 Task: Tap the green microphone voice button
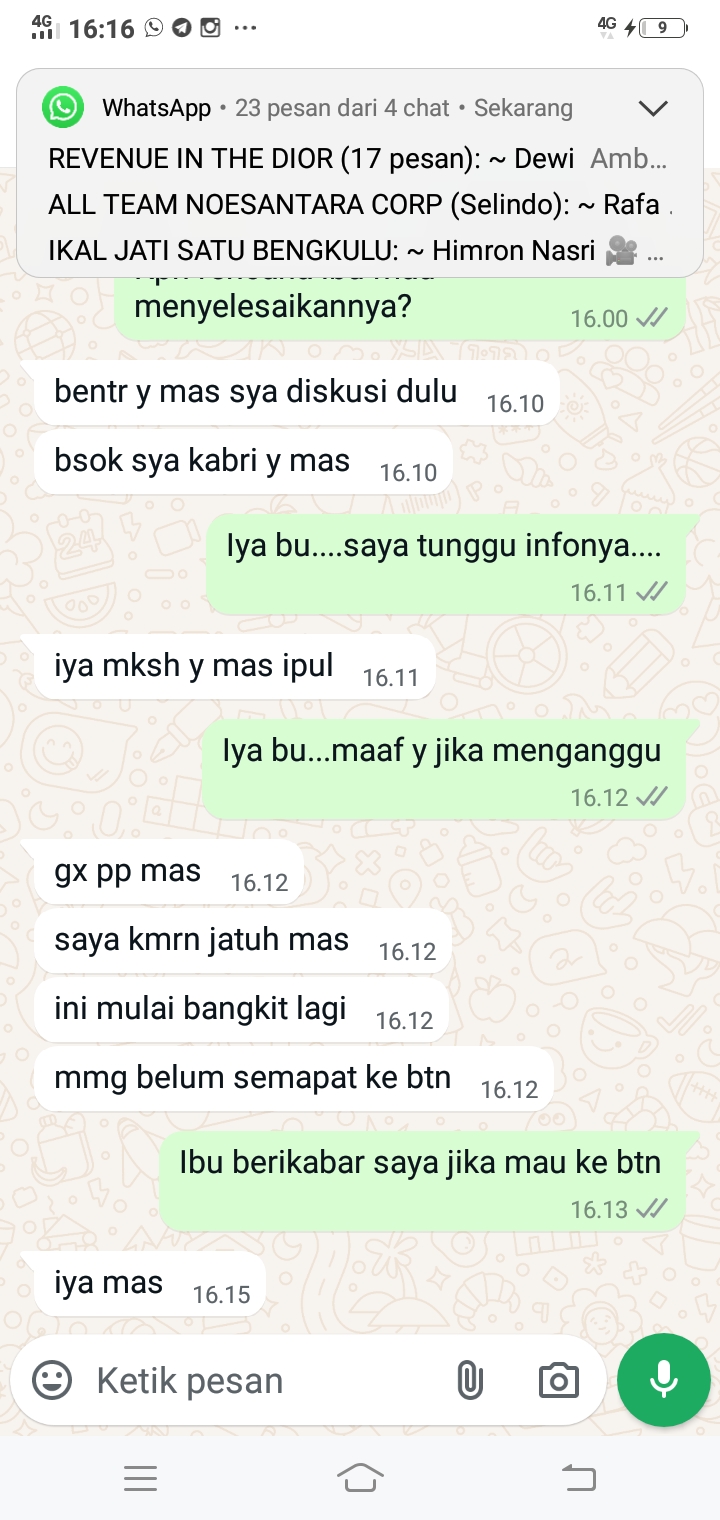[664, 1380]
